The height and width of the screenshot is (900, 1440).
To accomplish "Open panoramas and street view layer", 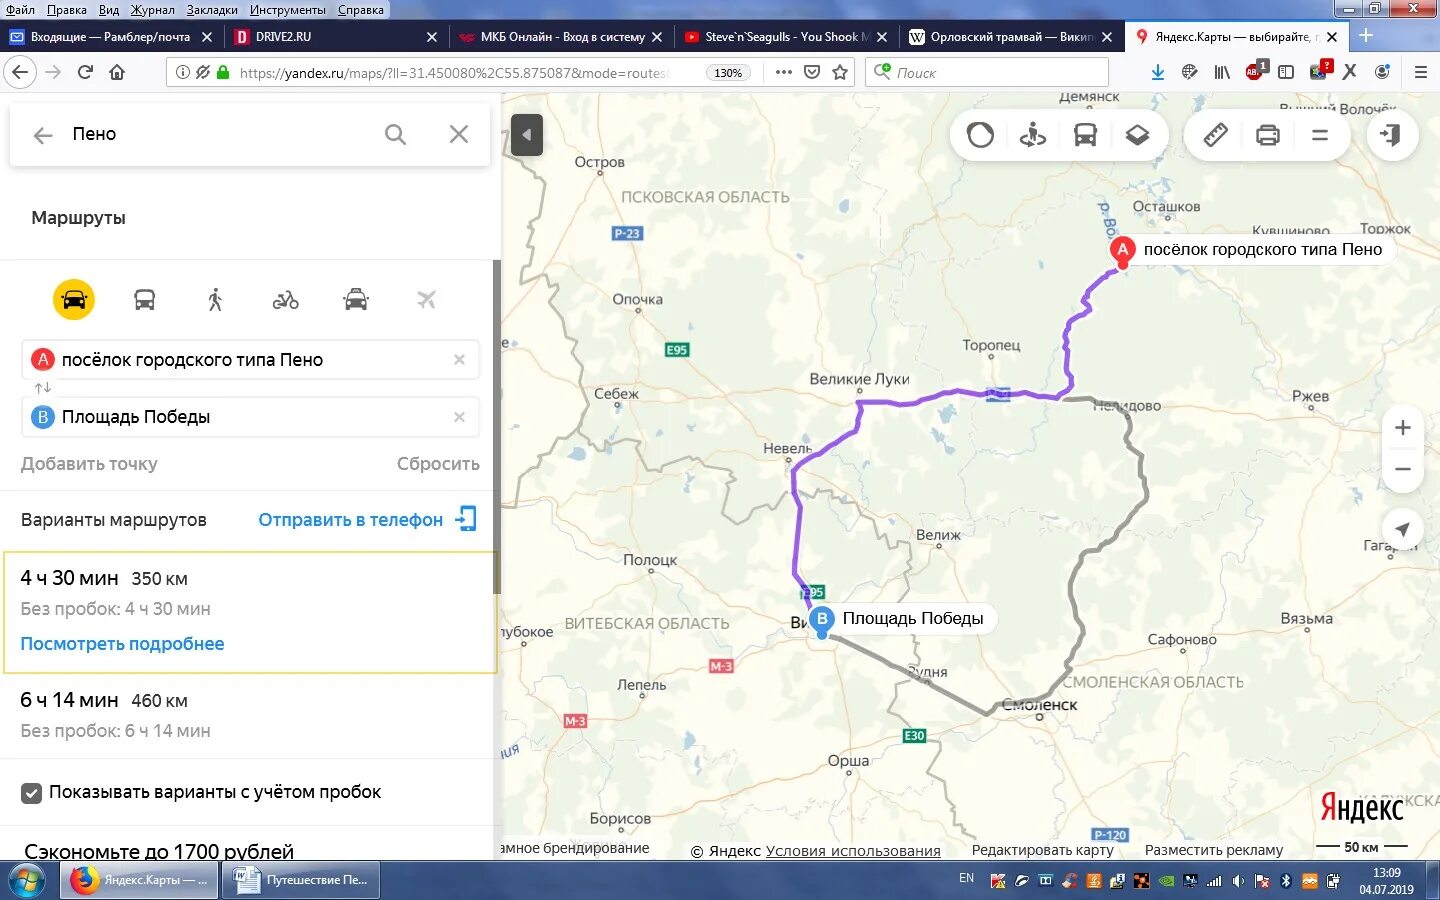I will [1033, 135].
